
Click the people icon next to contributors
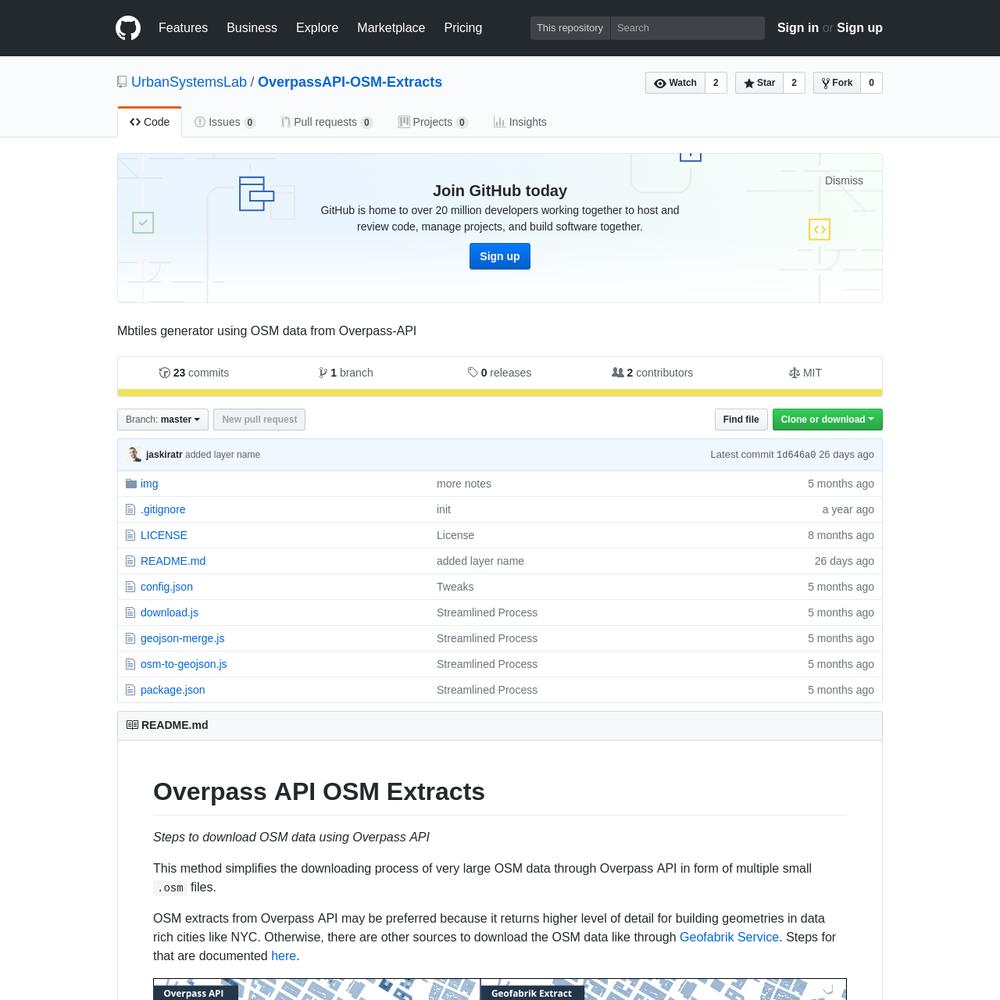coord(617,372)
